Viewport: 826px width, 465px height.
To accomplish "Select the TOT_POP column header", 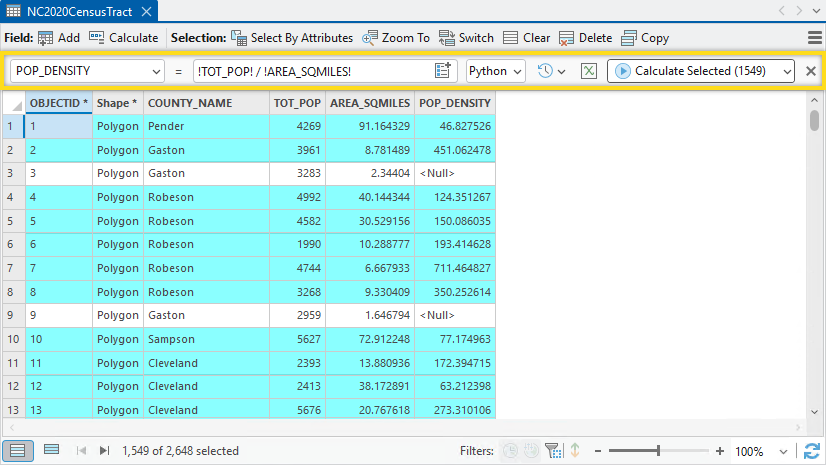I will (x=297, y=103).
